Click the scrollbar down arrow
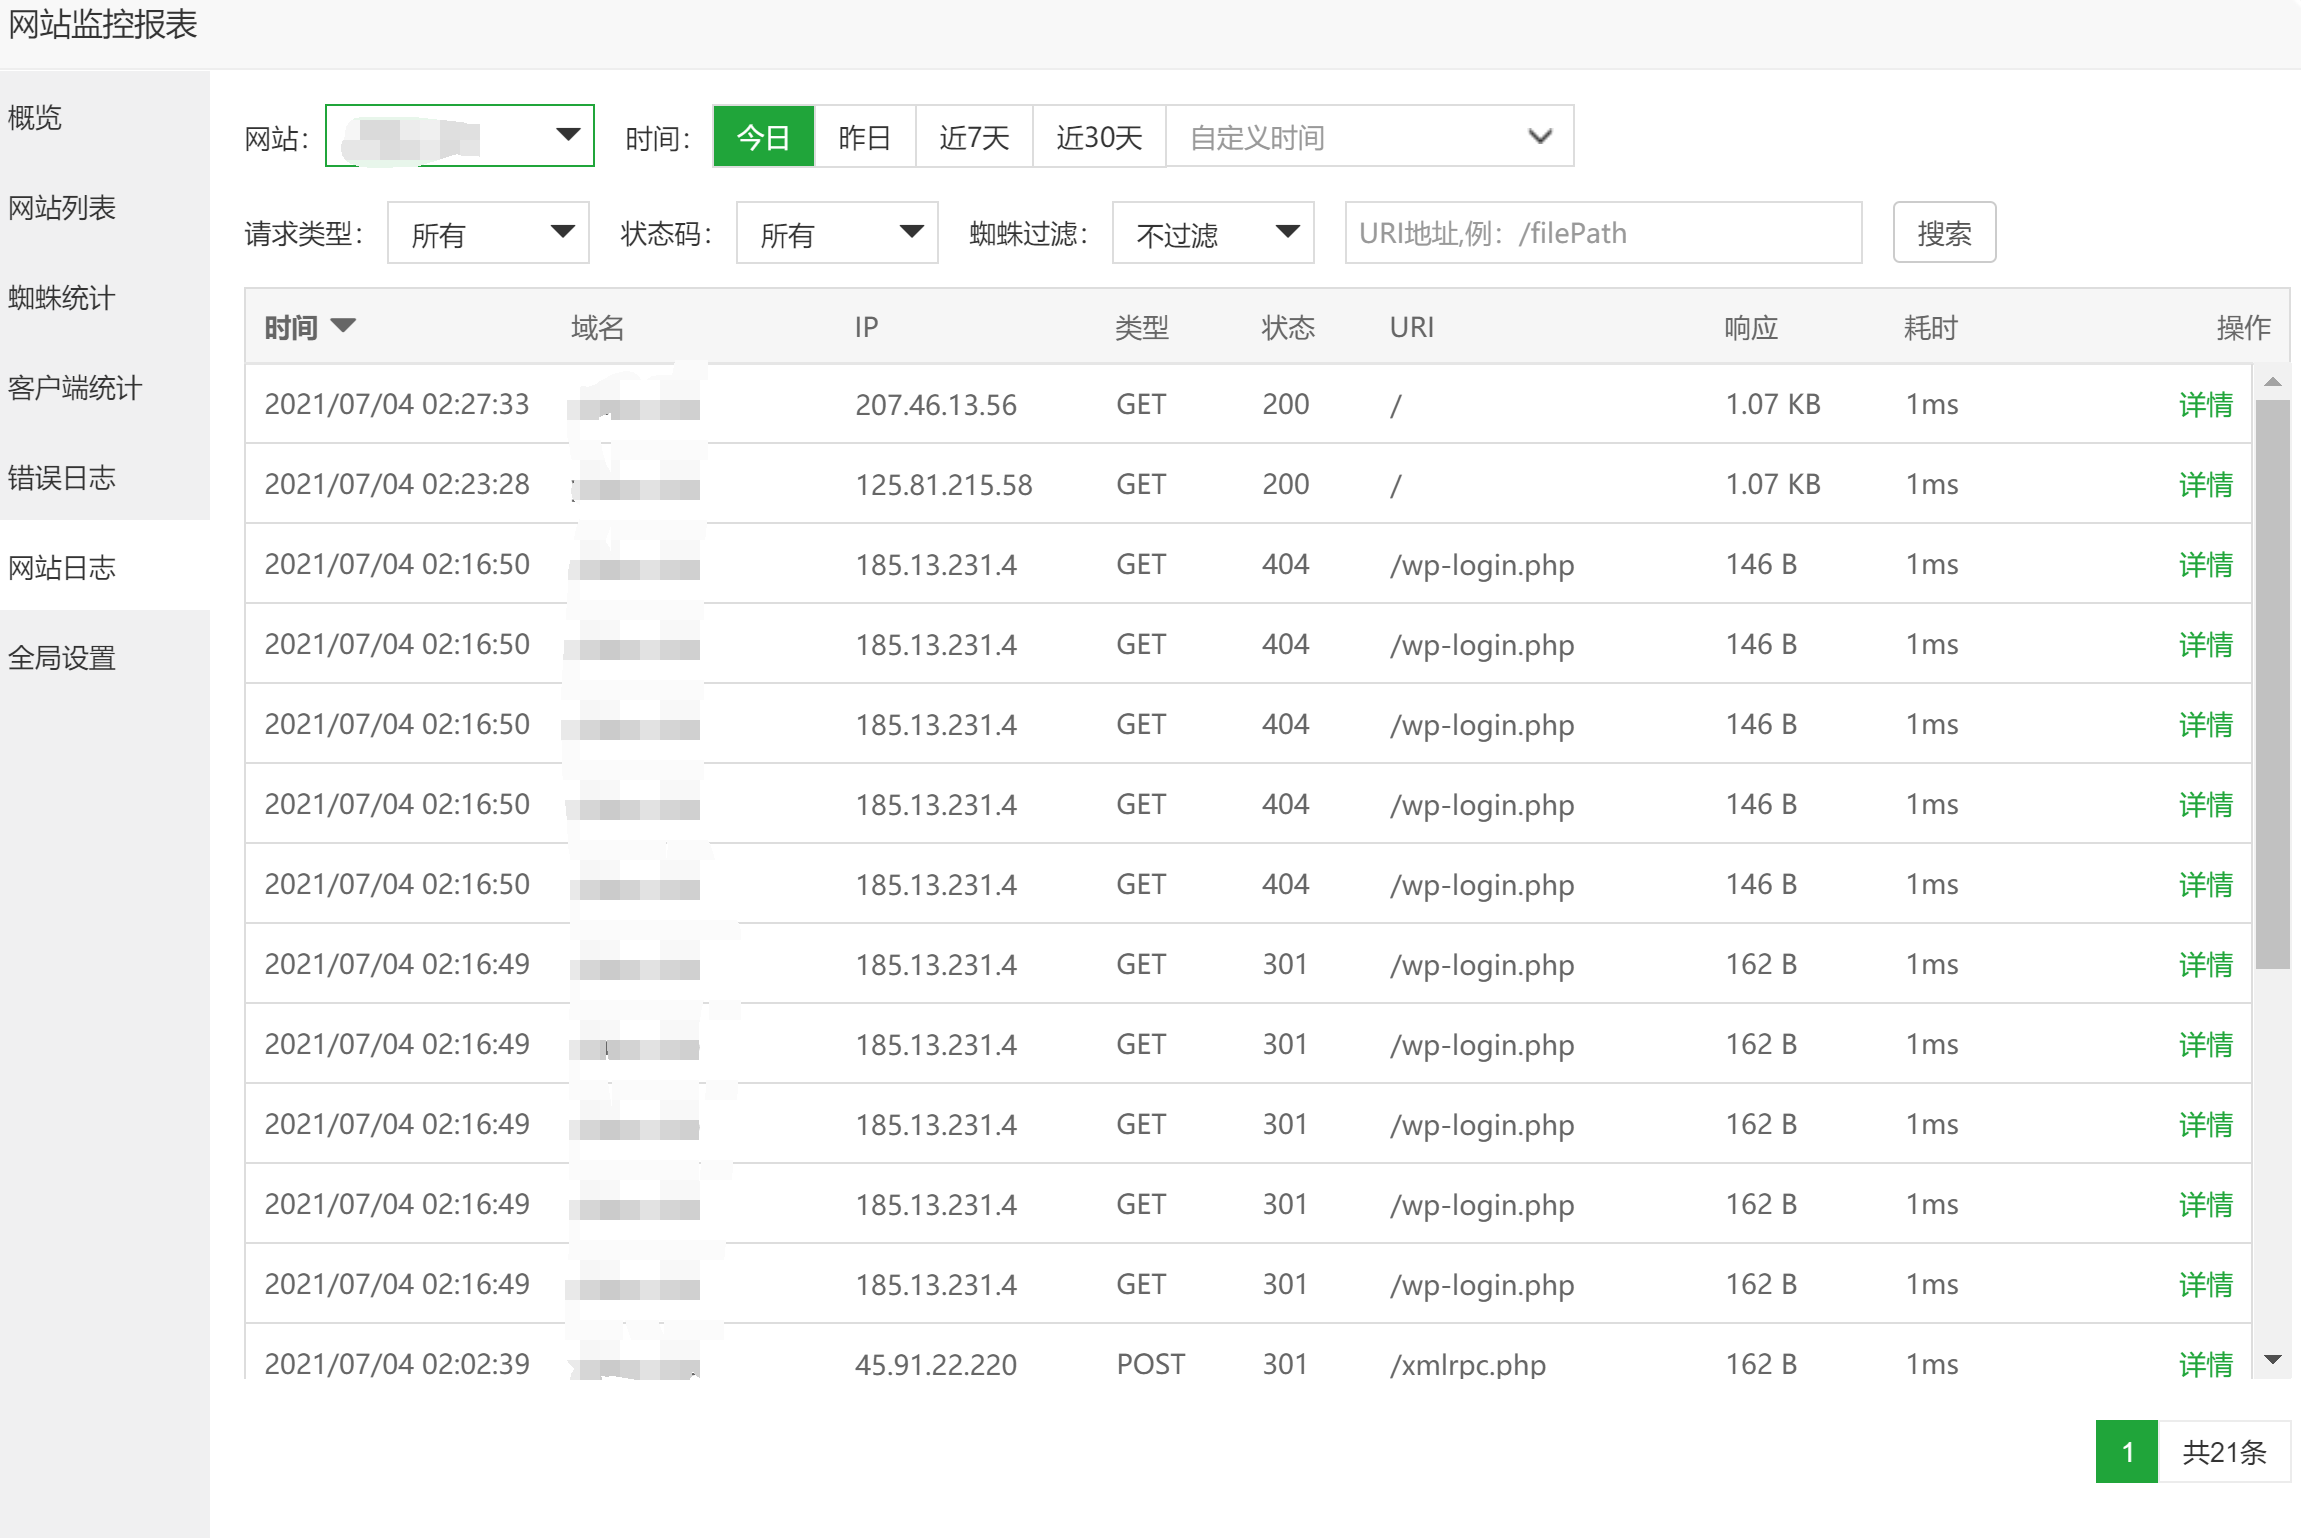 click(x=2273, y=1359)
